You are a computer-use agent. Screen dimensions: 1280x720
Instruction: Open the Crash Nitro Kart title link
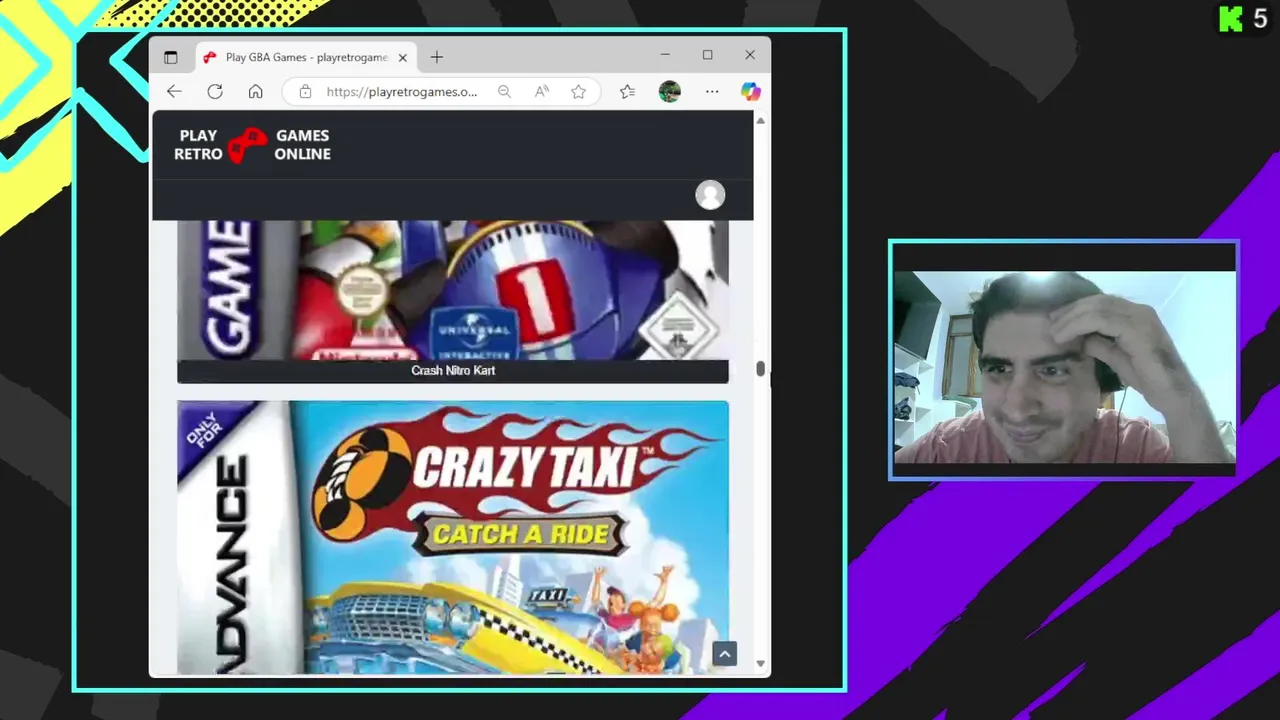click(453, 370)
